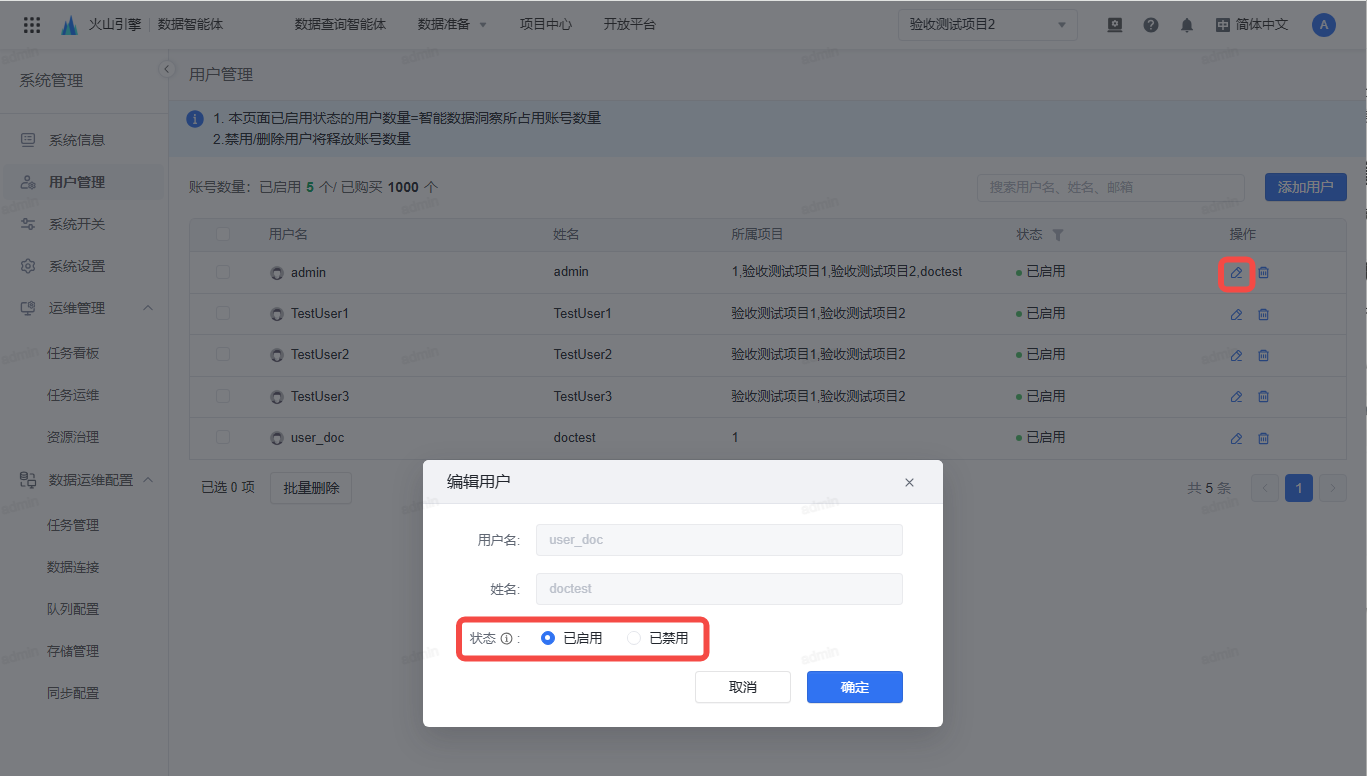Select the 已禁用 radio option

click(x=634, y=638)
